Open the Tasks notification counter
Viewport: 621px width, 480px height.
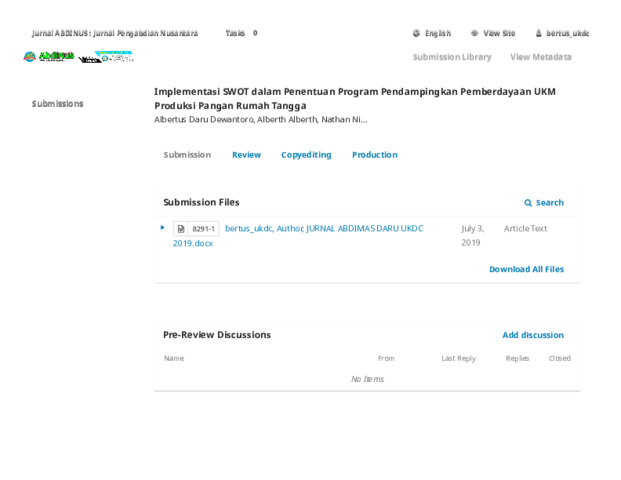[241, 33]
